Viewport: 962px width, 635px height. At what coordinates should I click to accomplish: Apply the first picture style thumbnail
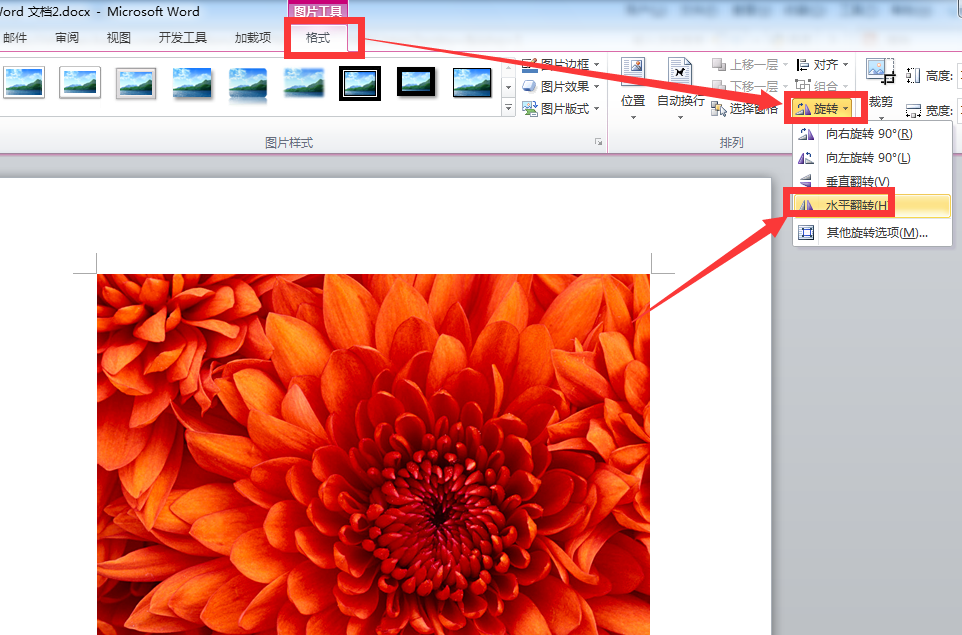pos(24,83)
